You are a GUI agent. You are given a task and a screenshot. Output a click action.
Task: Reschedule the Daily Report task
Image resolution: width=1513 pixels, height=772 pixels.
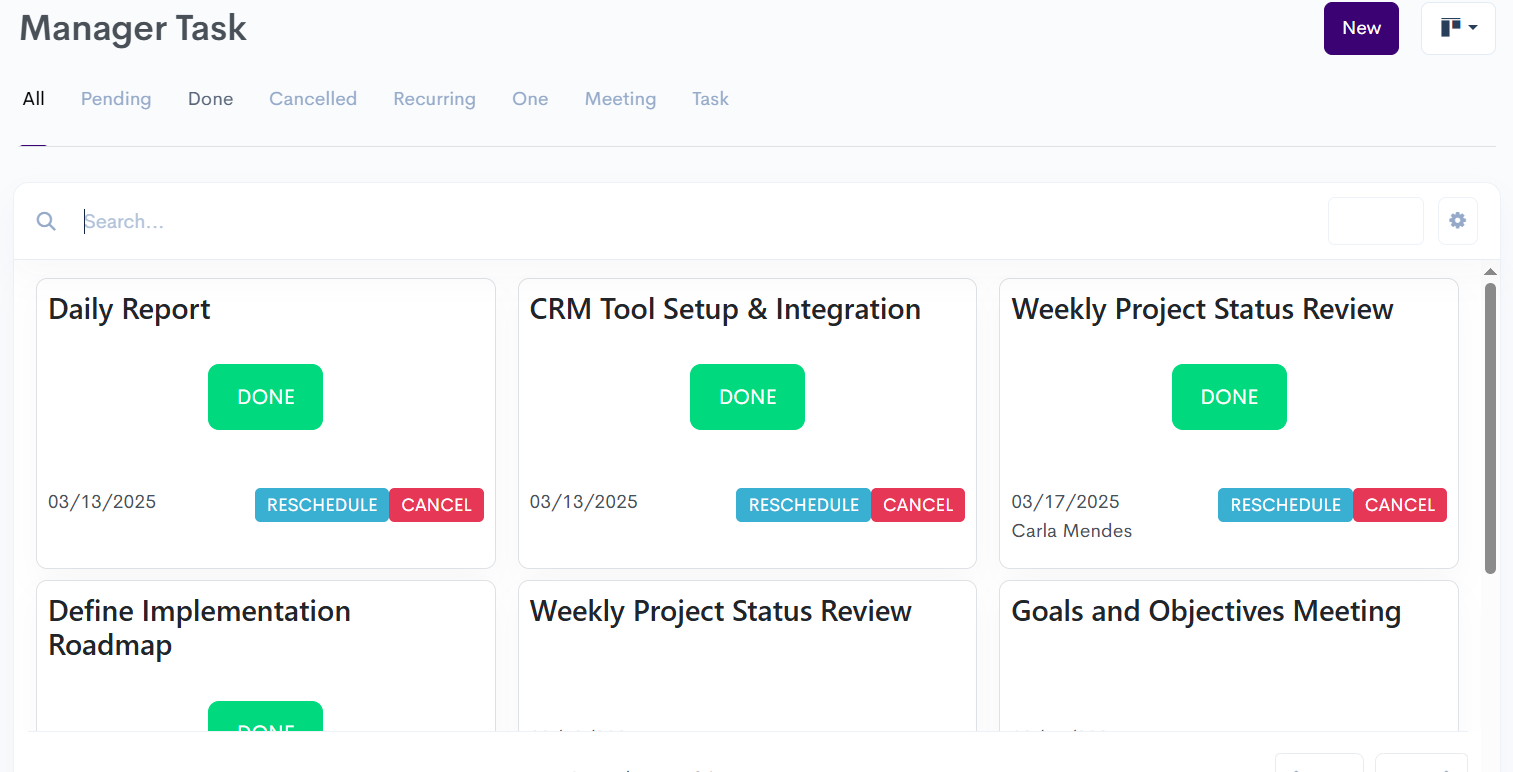point(321,505)
